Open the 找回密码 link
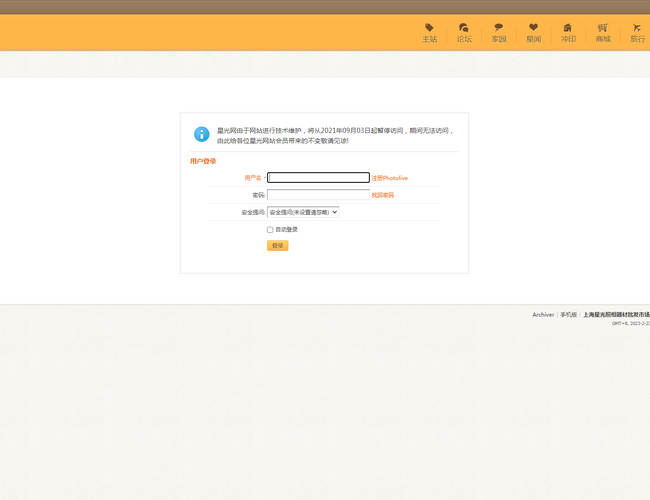The height and width of the screenshot is (500, 650). 382,195
